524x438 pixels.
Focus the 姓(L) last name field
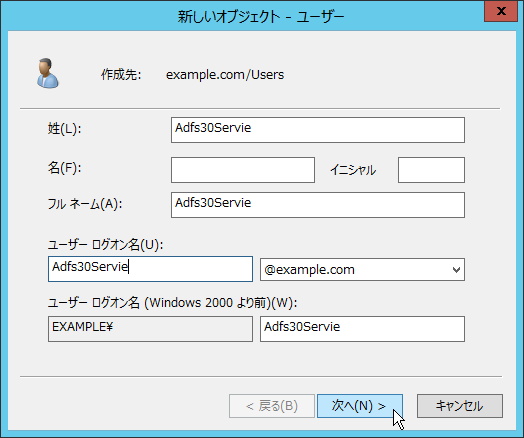pos(317,130)
